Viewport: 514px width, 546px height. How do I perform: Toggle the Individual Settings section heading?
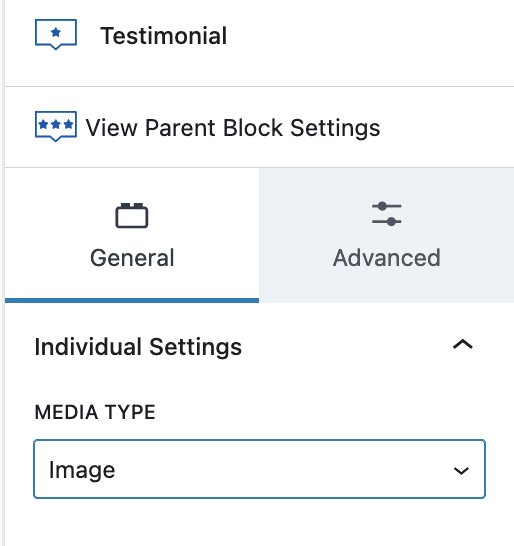(x=138, y=347)
